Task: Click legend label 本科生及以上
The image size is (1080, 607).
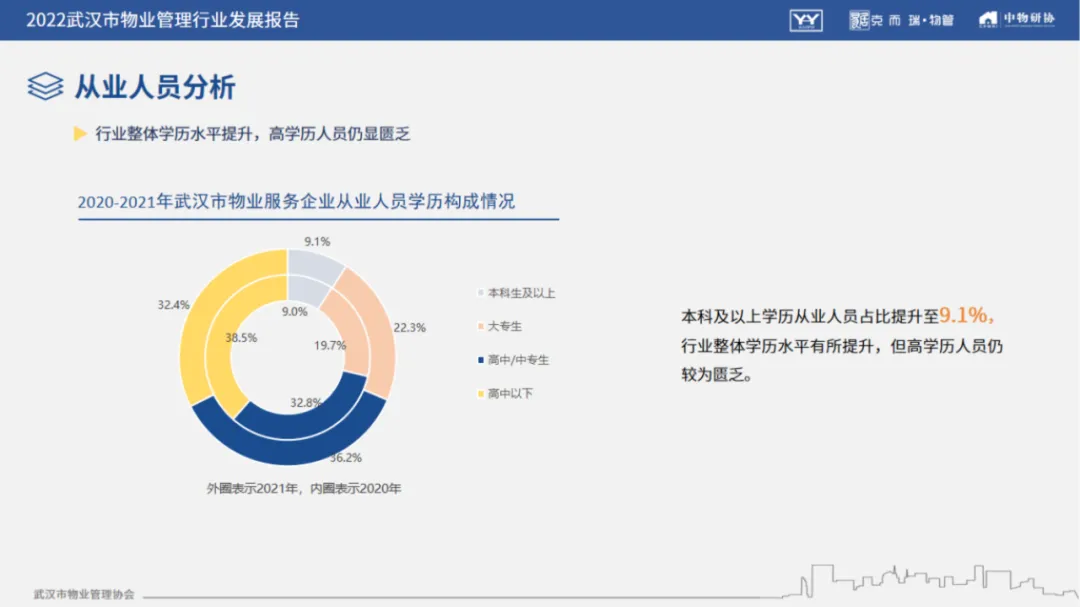Action: 521,293
